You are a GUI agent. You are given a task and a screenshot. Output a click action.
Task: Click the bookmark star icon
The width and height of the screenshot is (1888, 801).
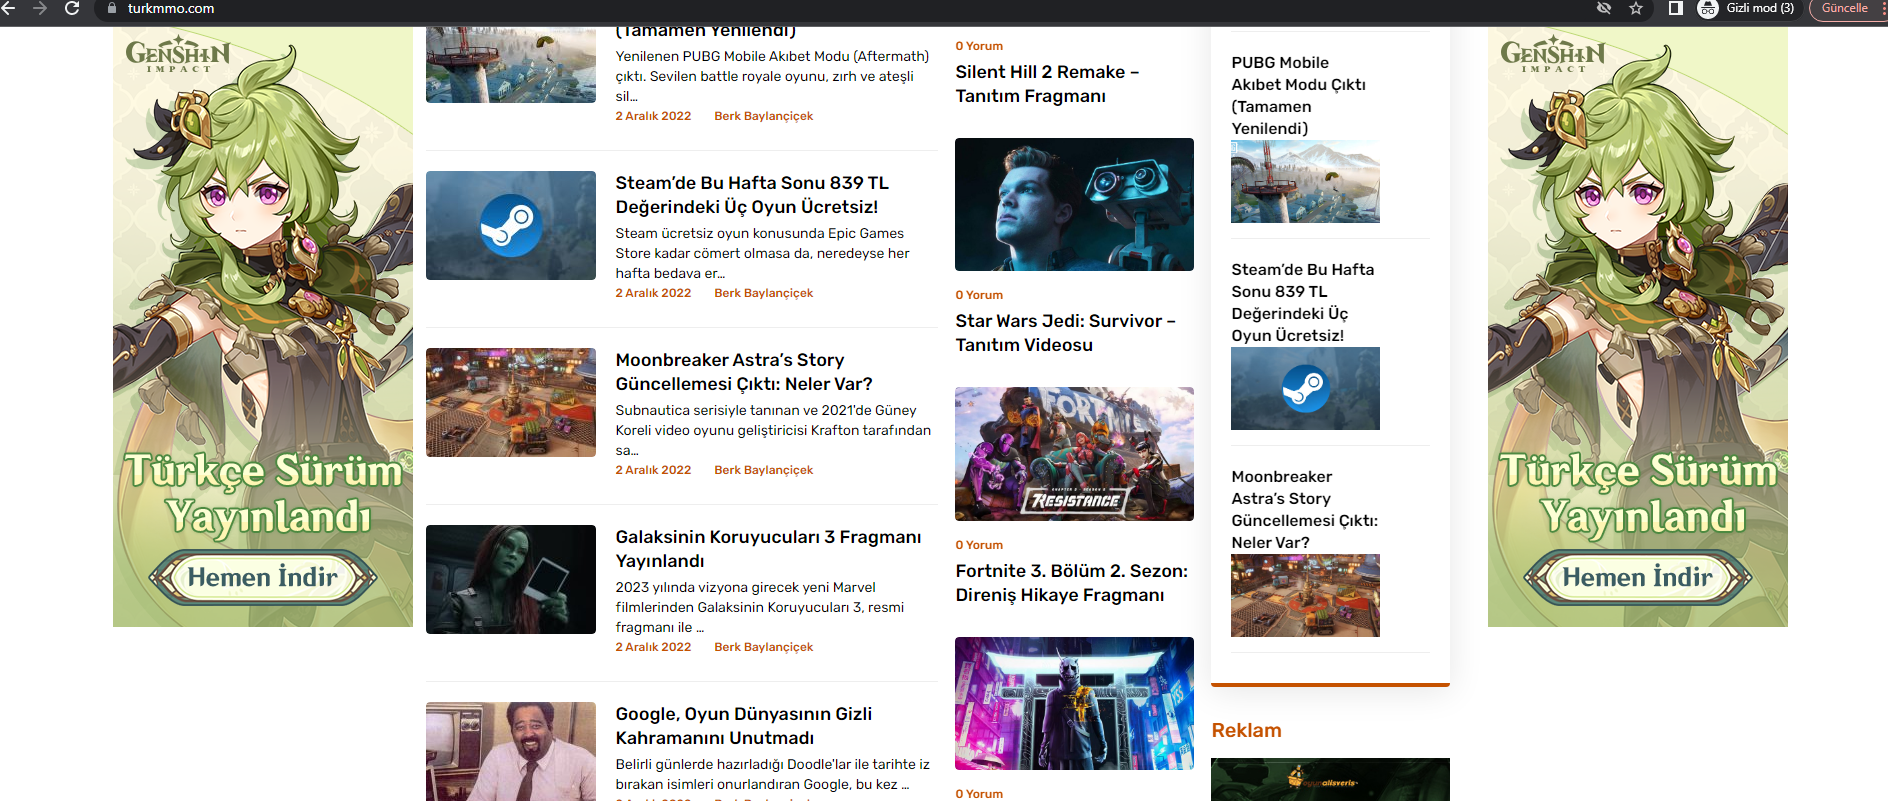[1636, 8]
